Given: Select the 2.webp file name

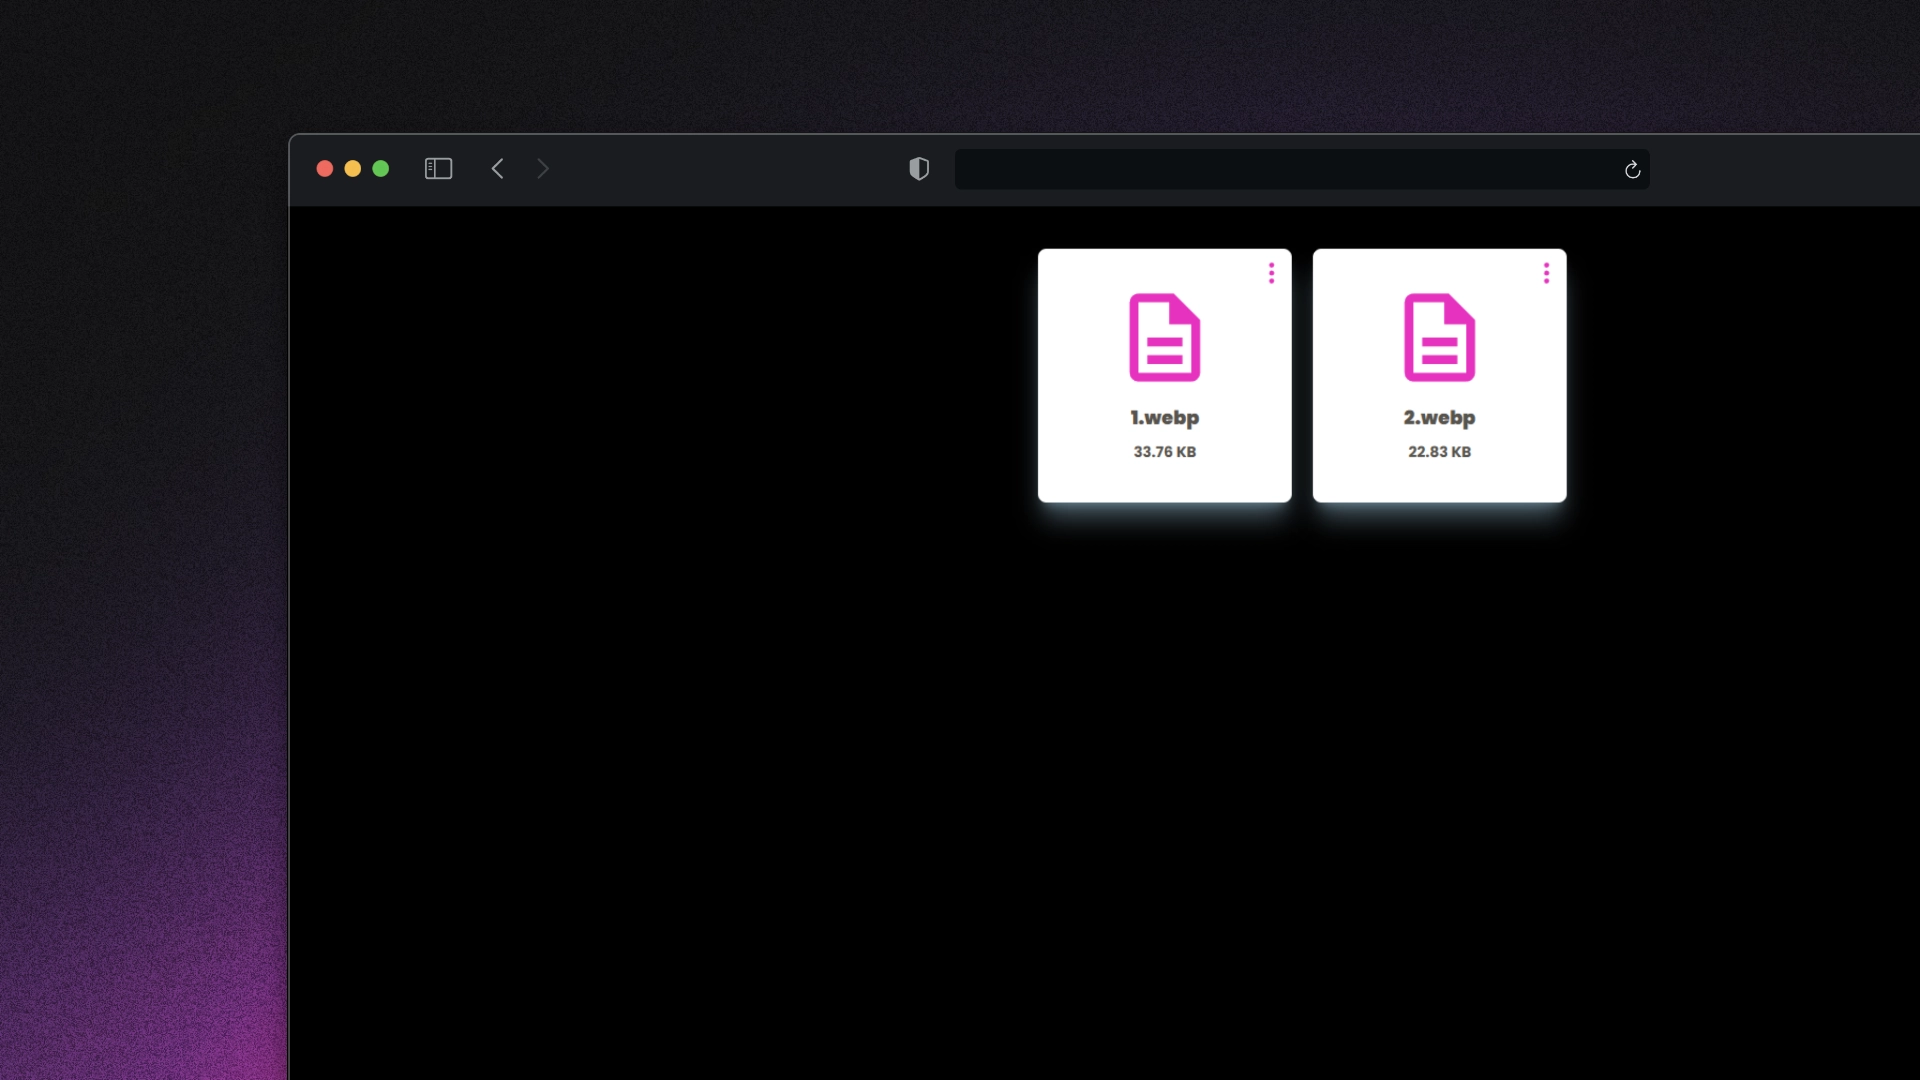Looking at the screenshot, I should 1440,418.
